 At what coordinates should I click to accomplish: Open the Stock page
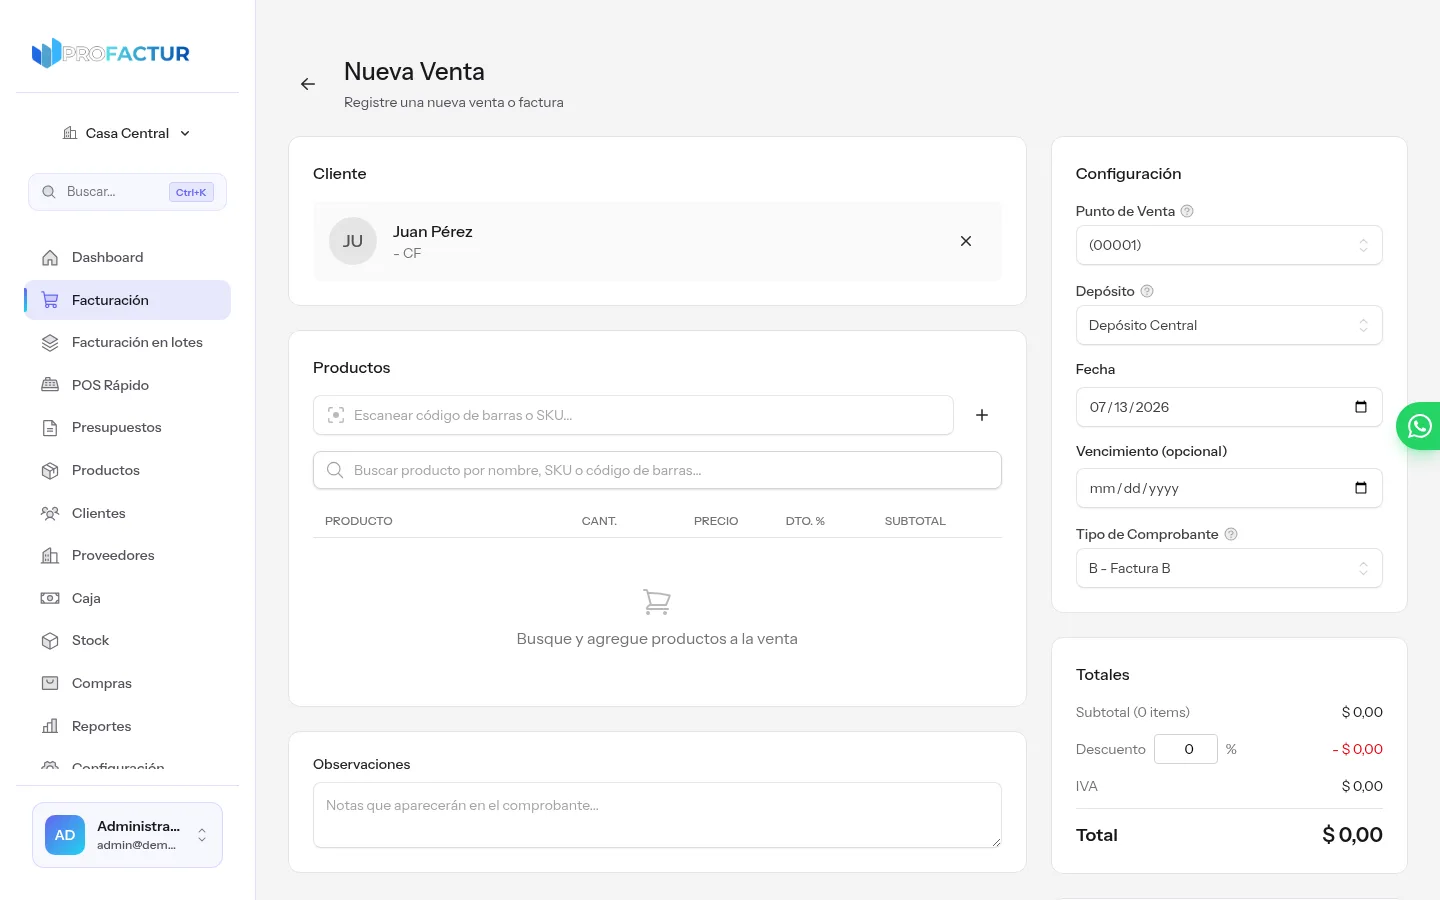[x=127, y=640]
